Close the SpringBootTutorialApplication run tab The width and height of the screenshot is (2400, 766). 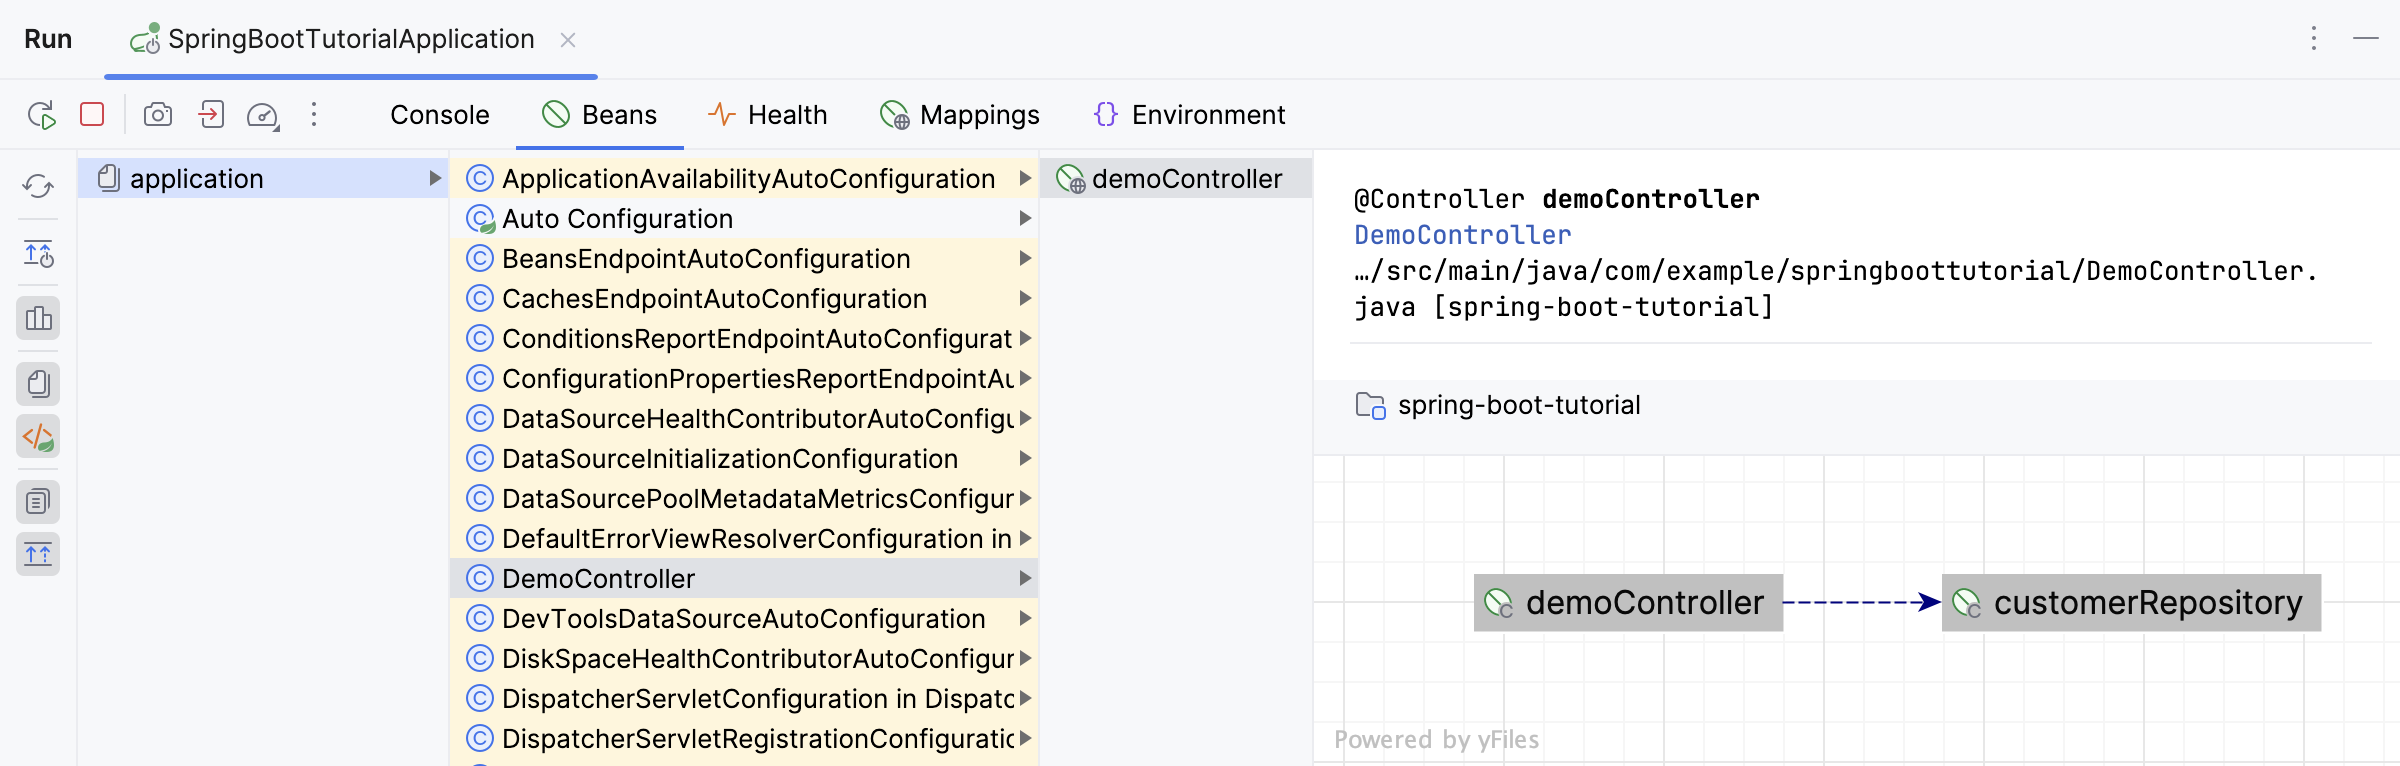coord(568,40)
